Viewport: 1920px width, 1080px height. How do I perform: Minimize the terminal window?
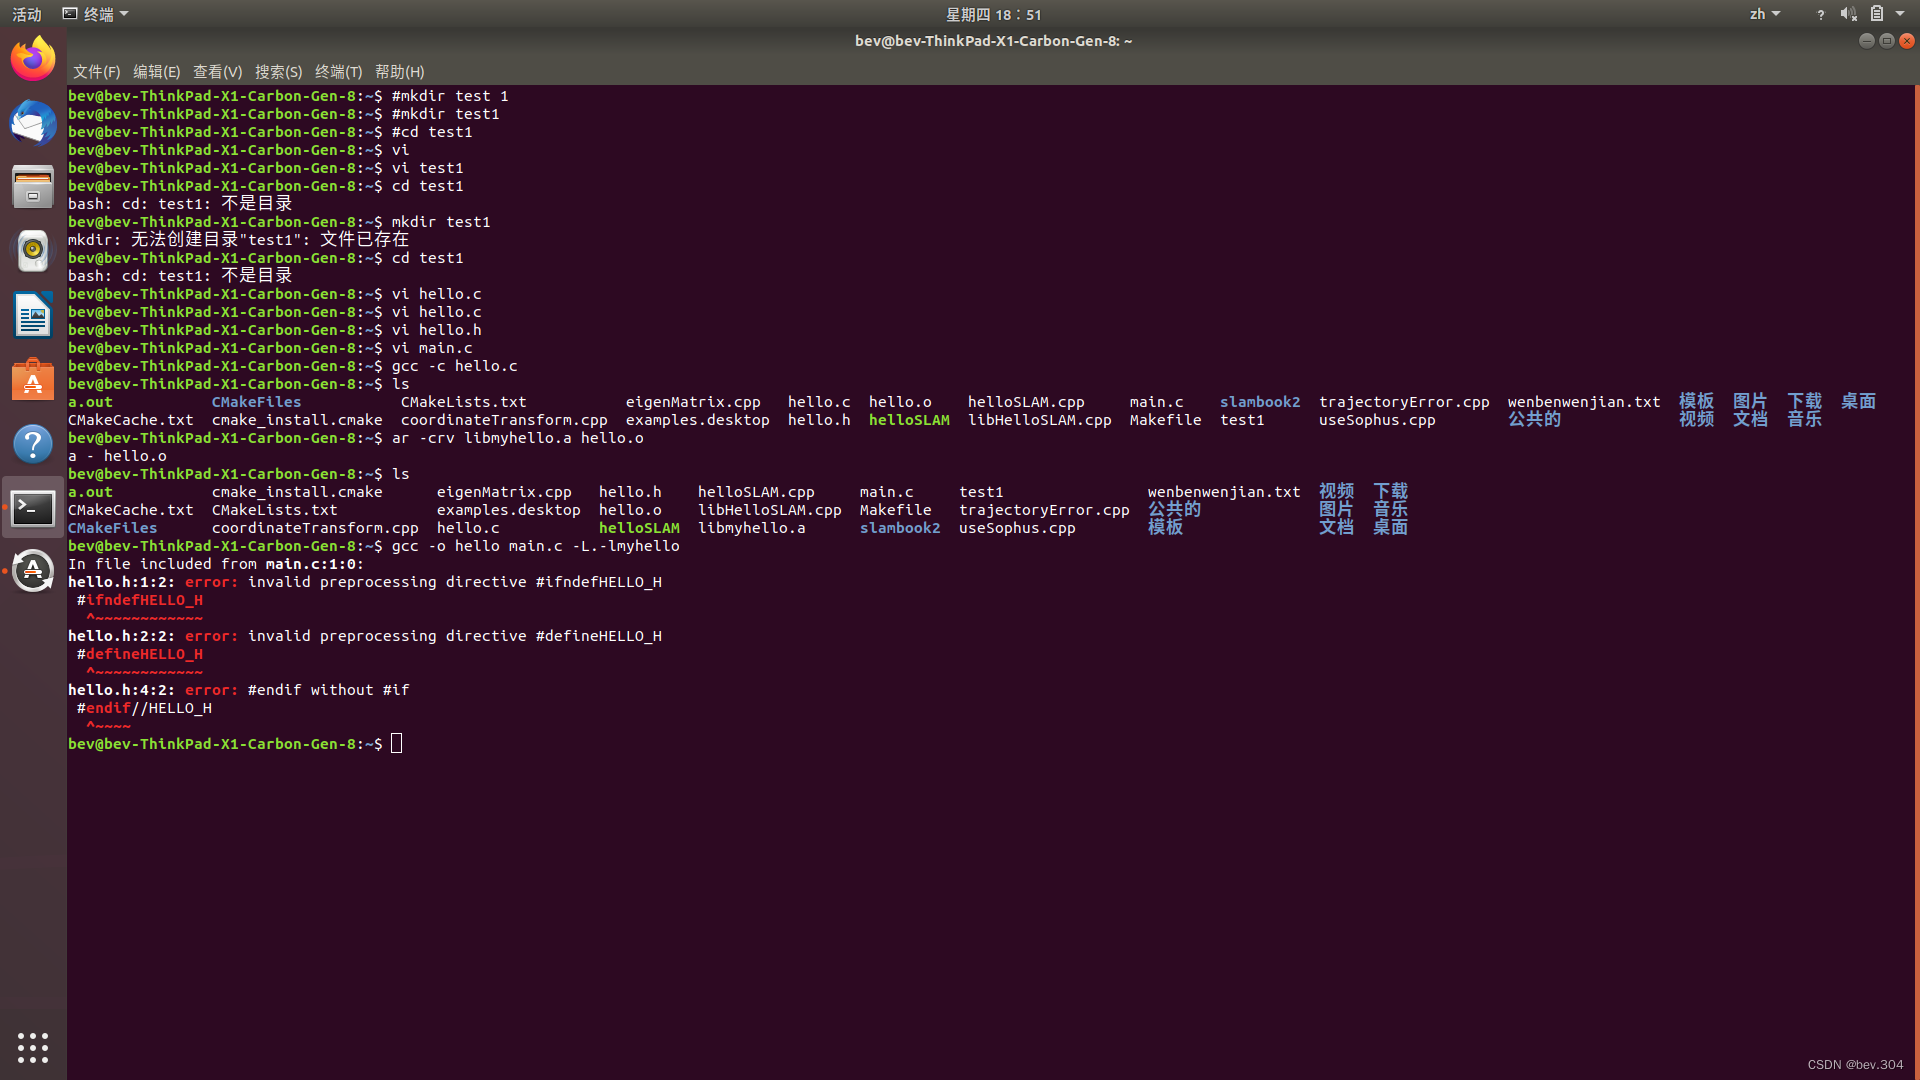pyautogui.click(x=1866, y=41)
